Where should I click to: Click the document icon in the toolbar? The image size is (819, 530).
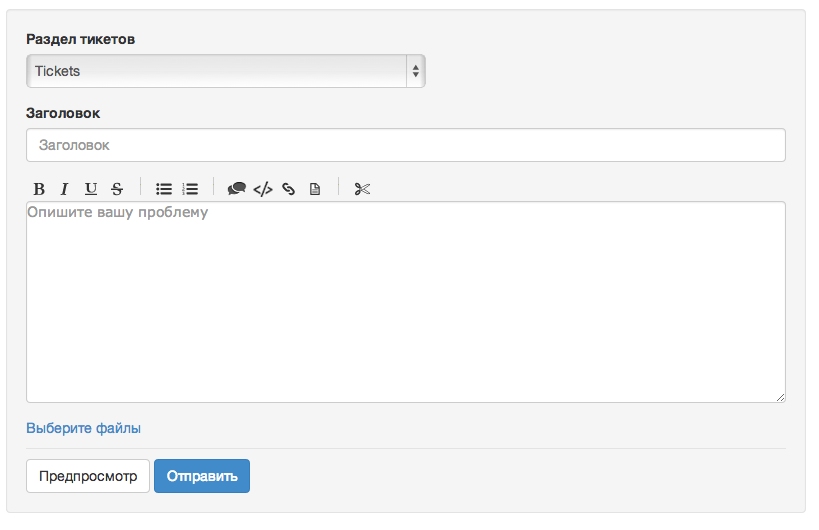coord(315,188)
